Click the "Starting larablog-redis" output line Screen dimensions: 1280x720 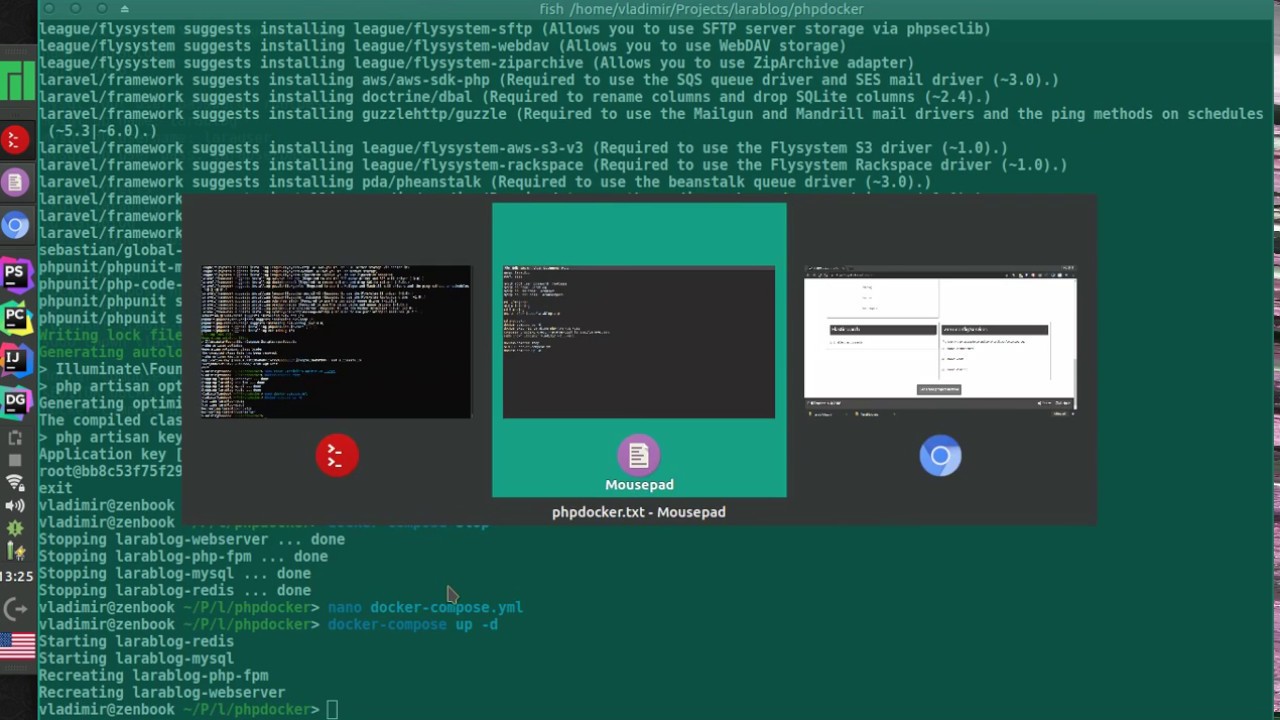pyautogui.click(x=136, y=642)
